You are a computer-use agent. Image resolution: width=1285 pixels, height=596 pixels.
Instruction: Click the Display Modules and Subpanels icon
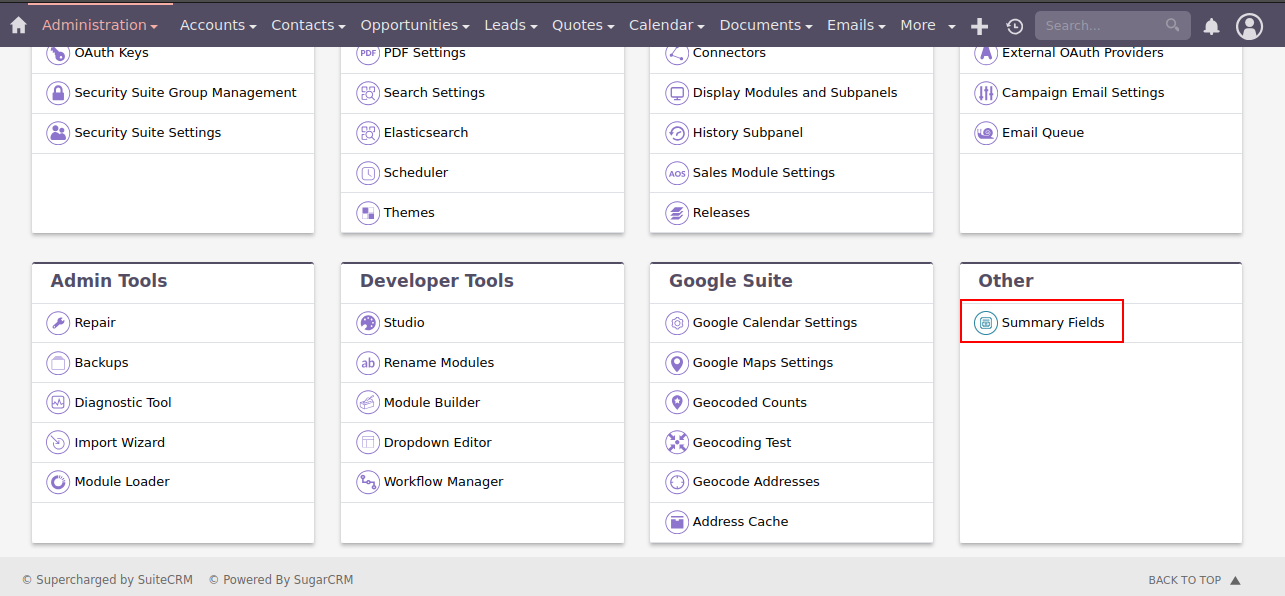(677, 93)
